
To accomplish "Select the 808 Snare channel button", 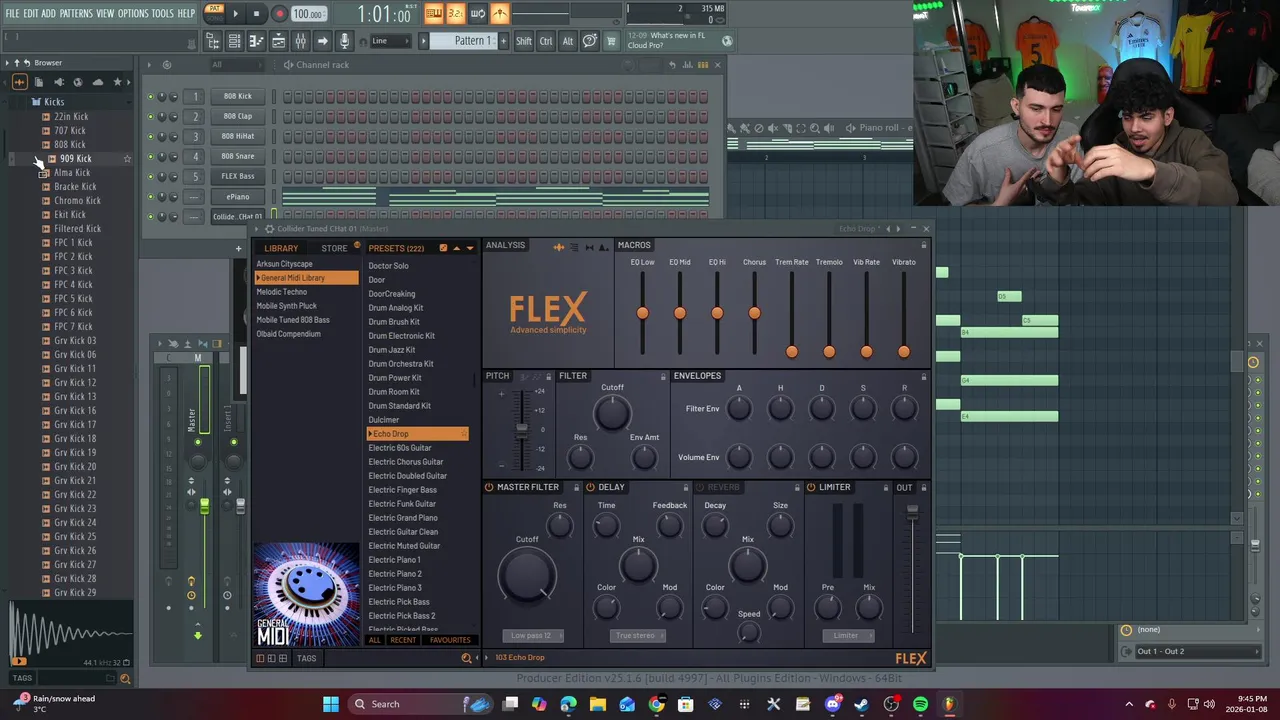I will 237,157.
